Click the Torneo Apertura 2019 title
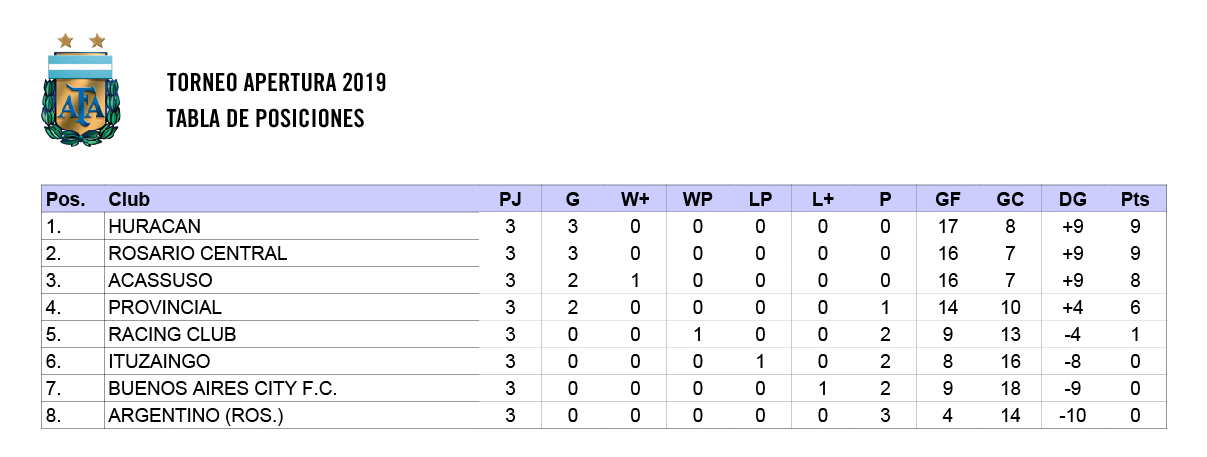The height and width of the screenshot is (457, 1207). pyautogui.click(x=276, y=82)
